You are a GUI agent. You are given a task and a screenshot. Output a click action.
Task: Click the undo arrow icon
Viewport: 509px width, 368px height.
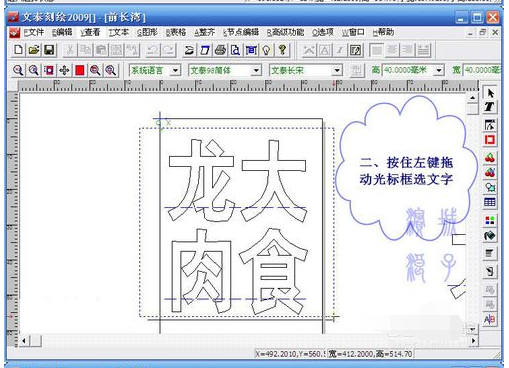coord(153,50)
